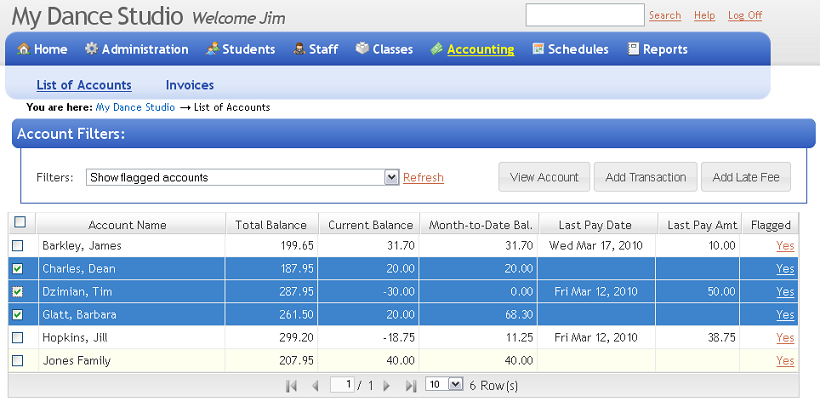Click the Home house icon
The height and width of the screenshot is (402, 820).
tap(23, 49)
